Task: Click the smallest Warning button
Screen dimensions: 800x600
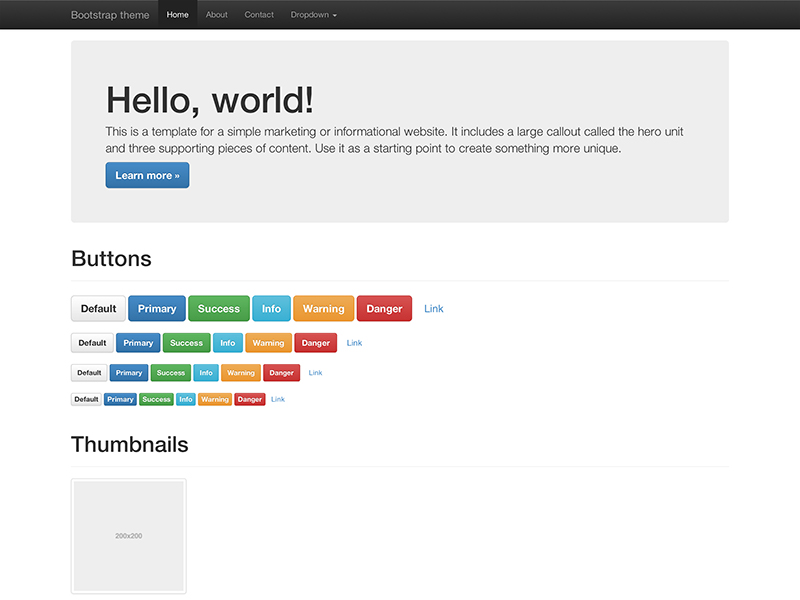Action: 214,399
